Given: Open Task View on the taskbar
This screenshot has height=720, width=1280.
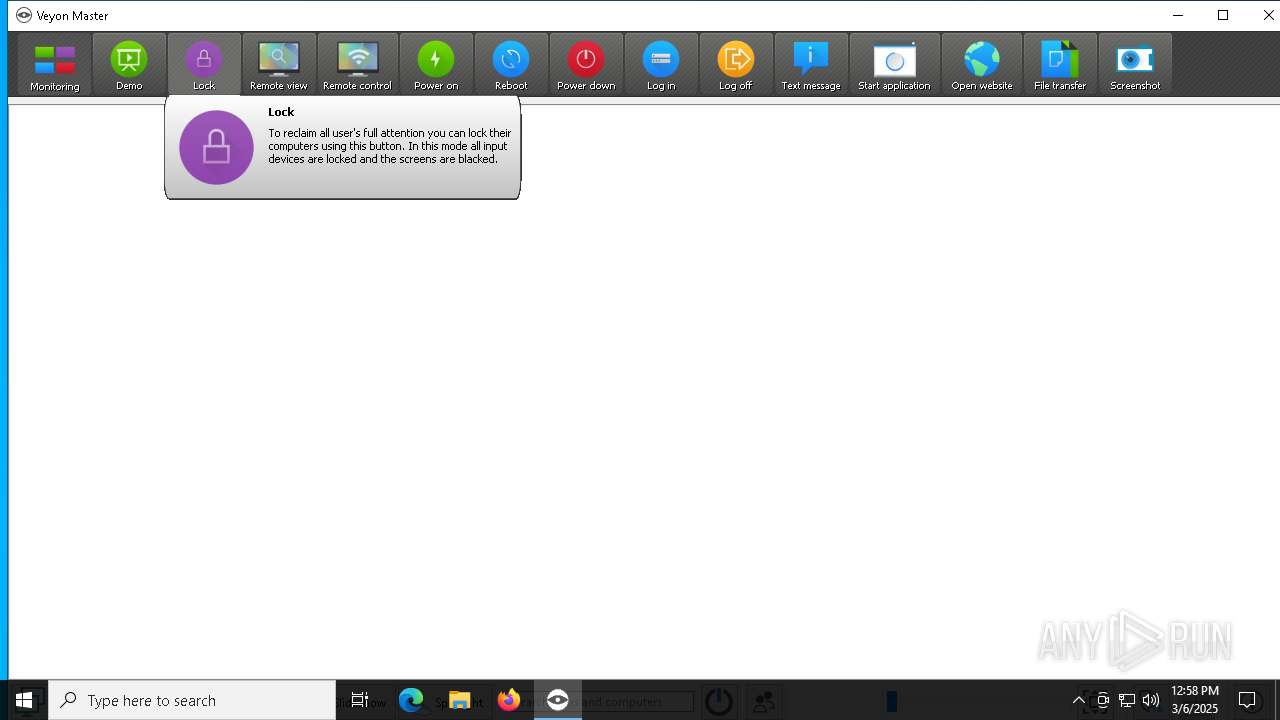Looking at the screenshot, I should [360, 700].
